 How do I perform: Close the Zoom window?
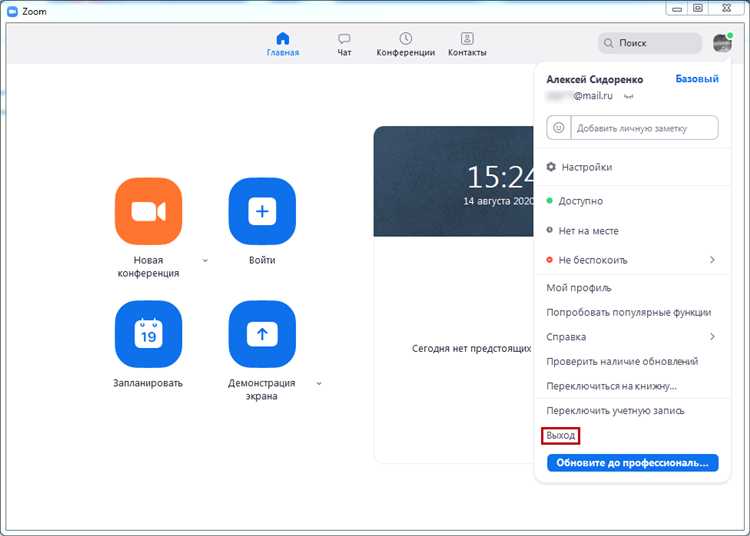726,9
